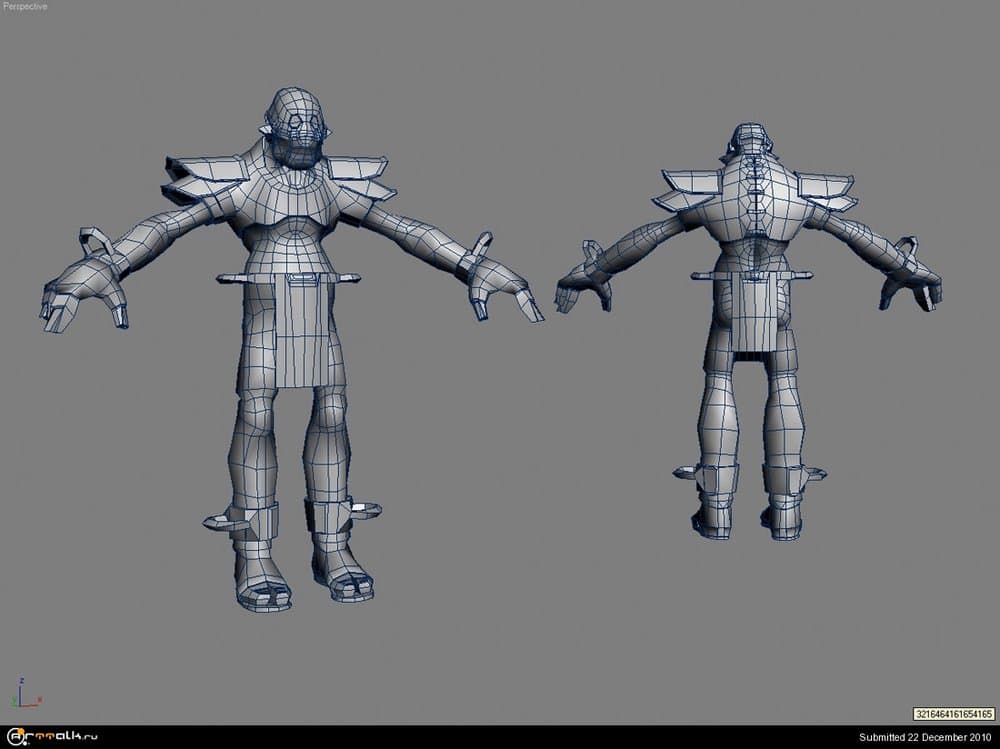Click the front-facing model's hand nearest the back-facing model
1000x749 pixels.
tap(500, 285)
